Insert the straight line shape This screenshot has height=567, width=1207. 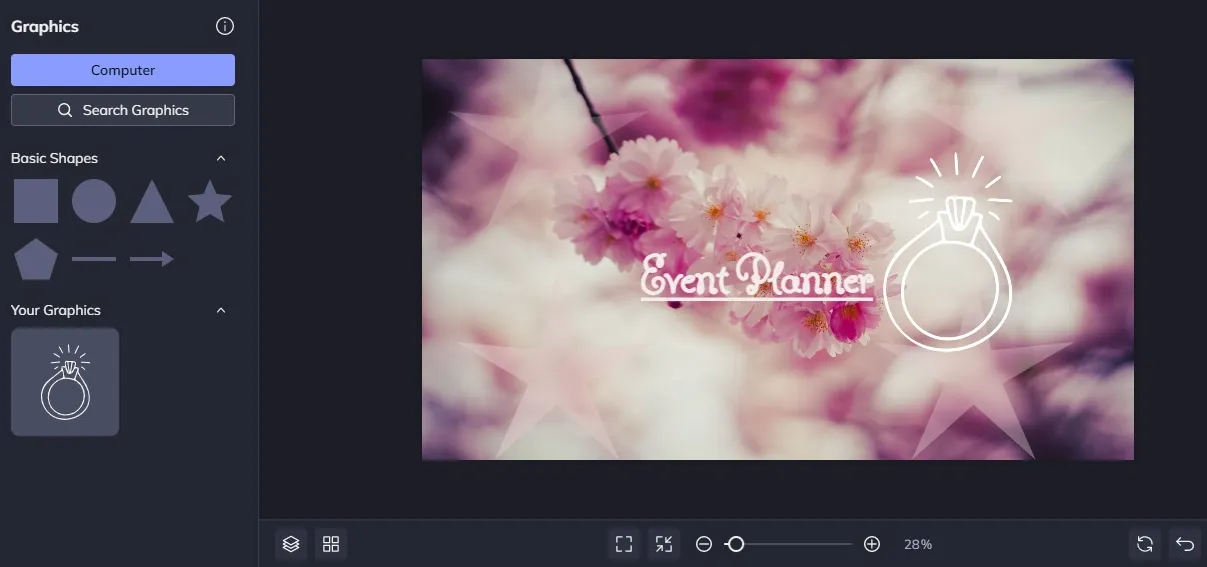coord(94,259)
